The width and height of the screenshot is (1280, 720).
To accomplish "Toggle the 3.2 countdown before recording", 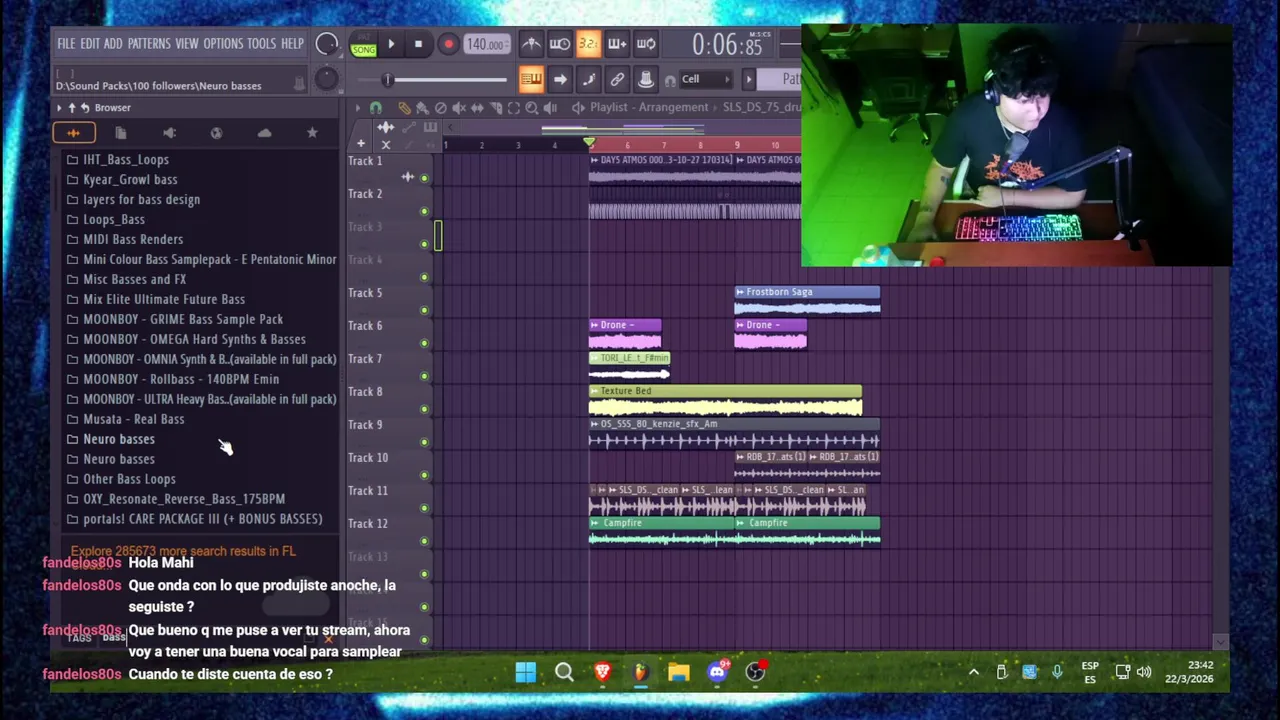I will (x=588, y=44).
